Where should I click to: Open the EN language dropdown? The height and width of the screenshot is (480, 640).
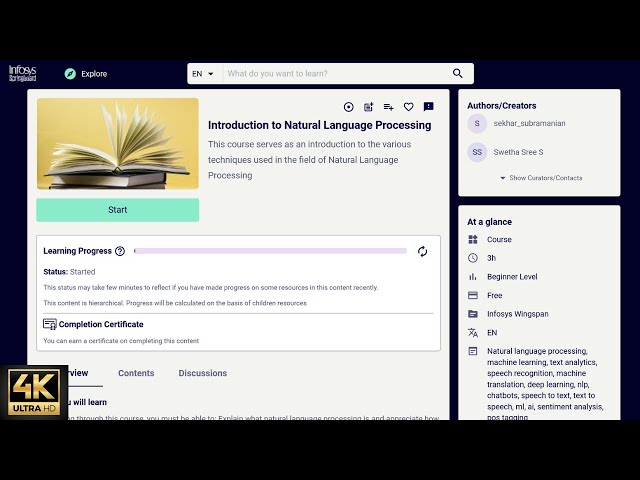tap(203, 74)
